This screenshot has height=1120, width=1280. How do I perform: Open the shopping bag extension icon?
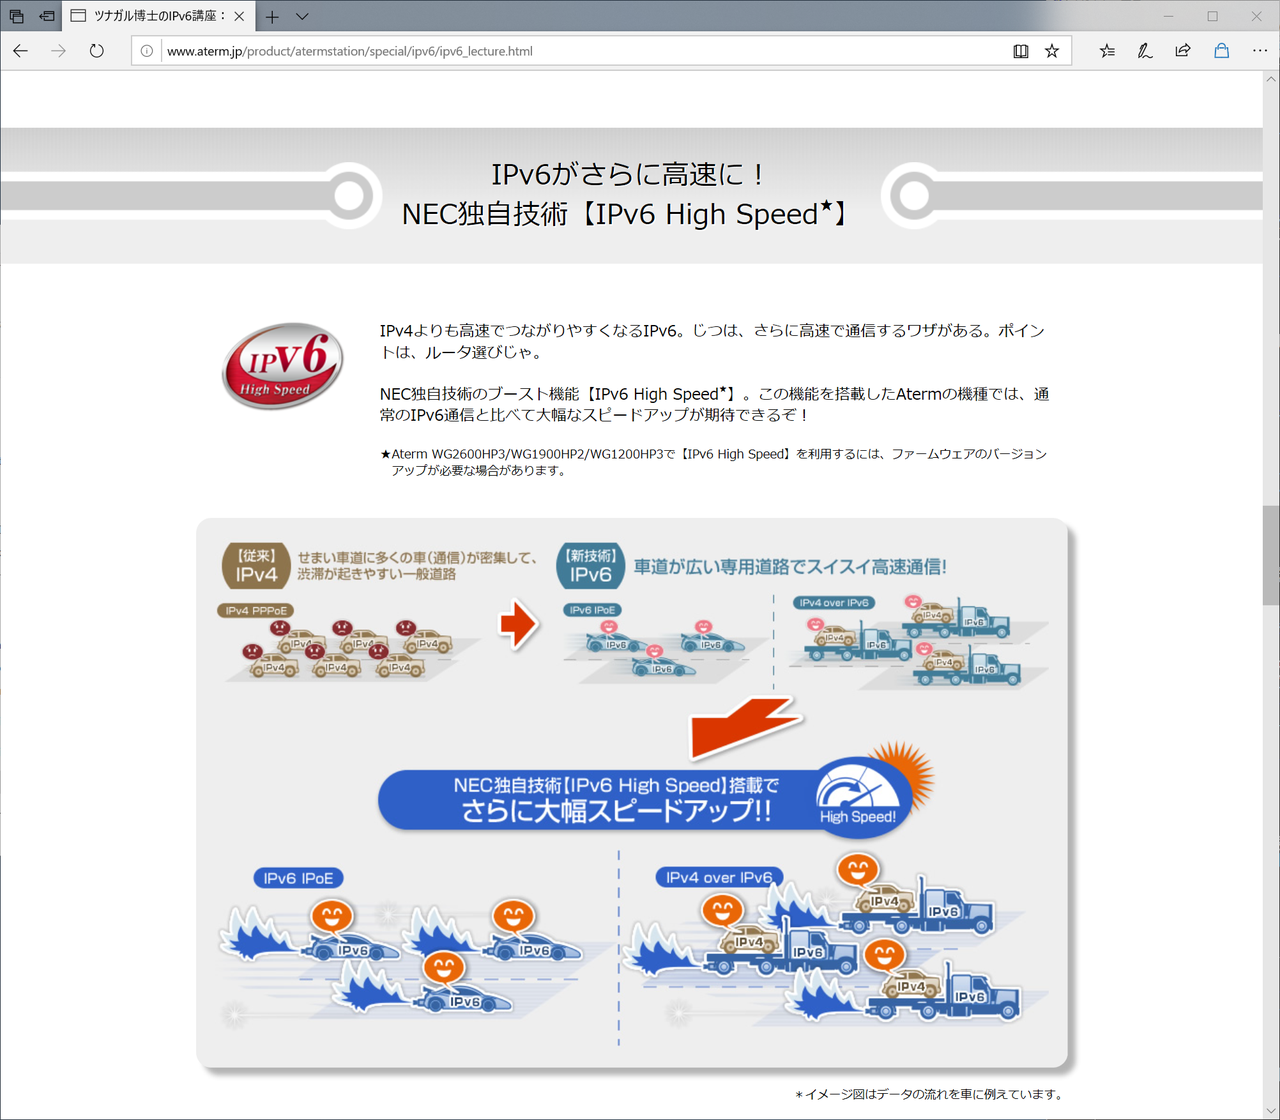[x=1221, y=51]
